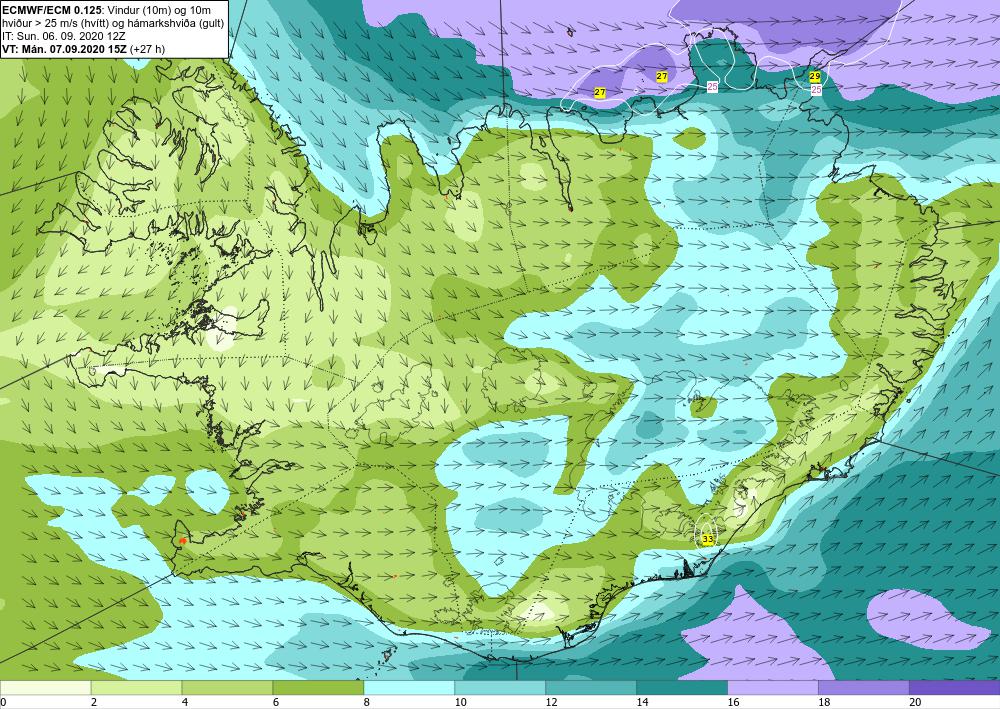Click the 'VT: Mán. 07.09.2020 15Z' valid time
The height and width of the screenshot is (709, 1000).
[64, 49]
